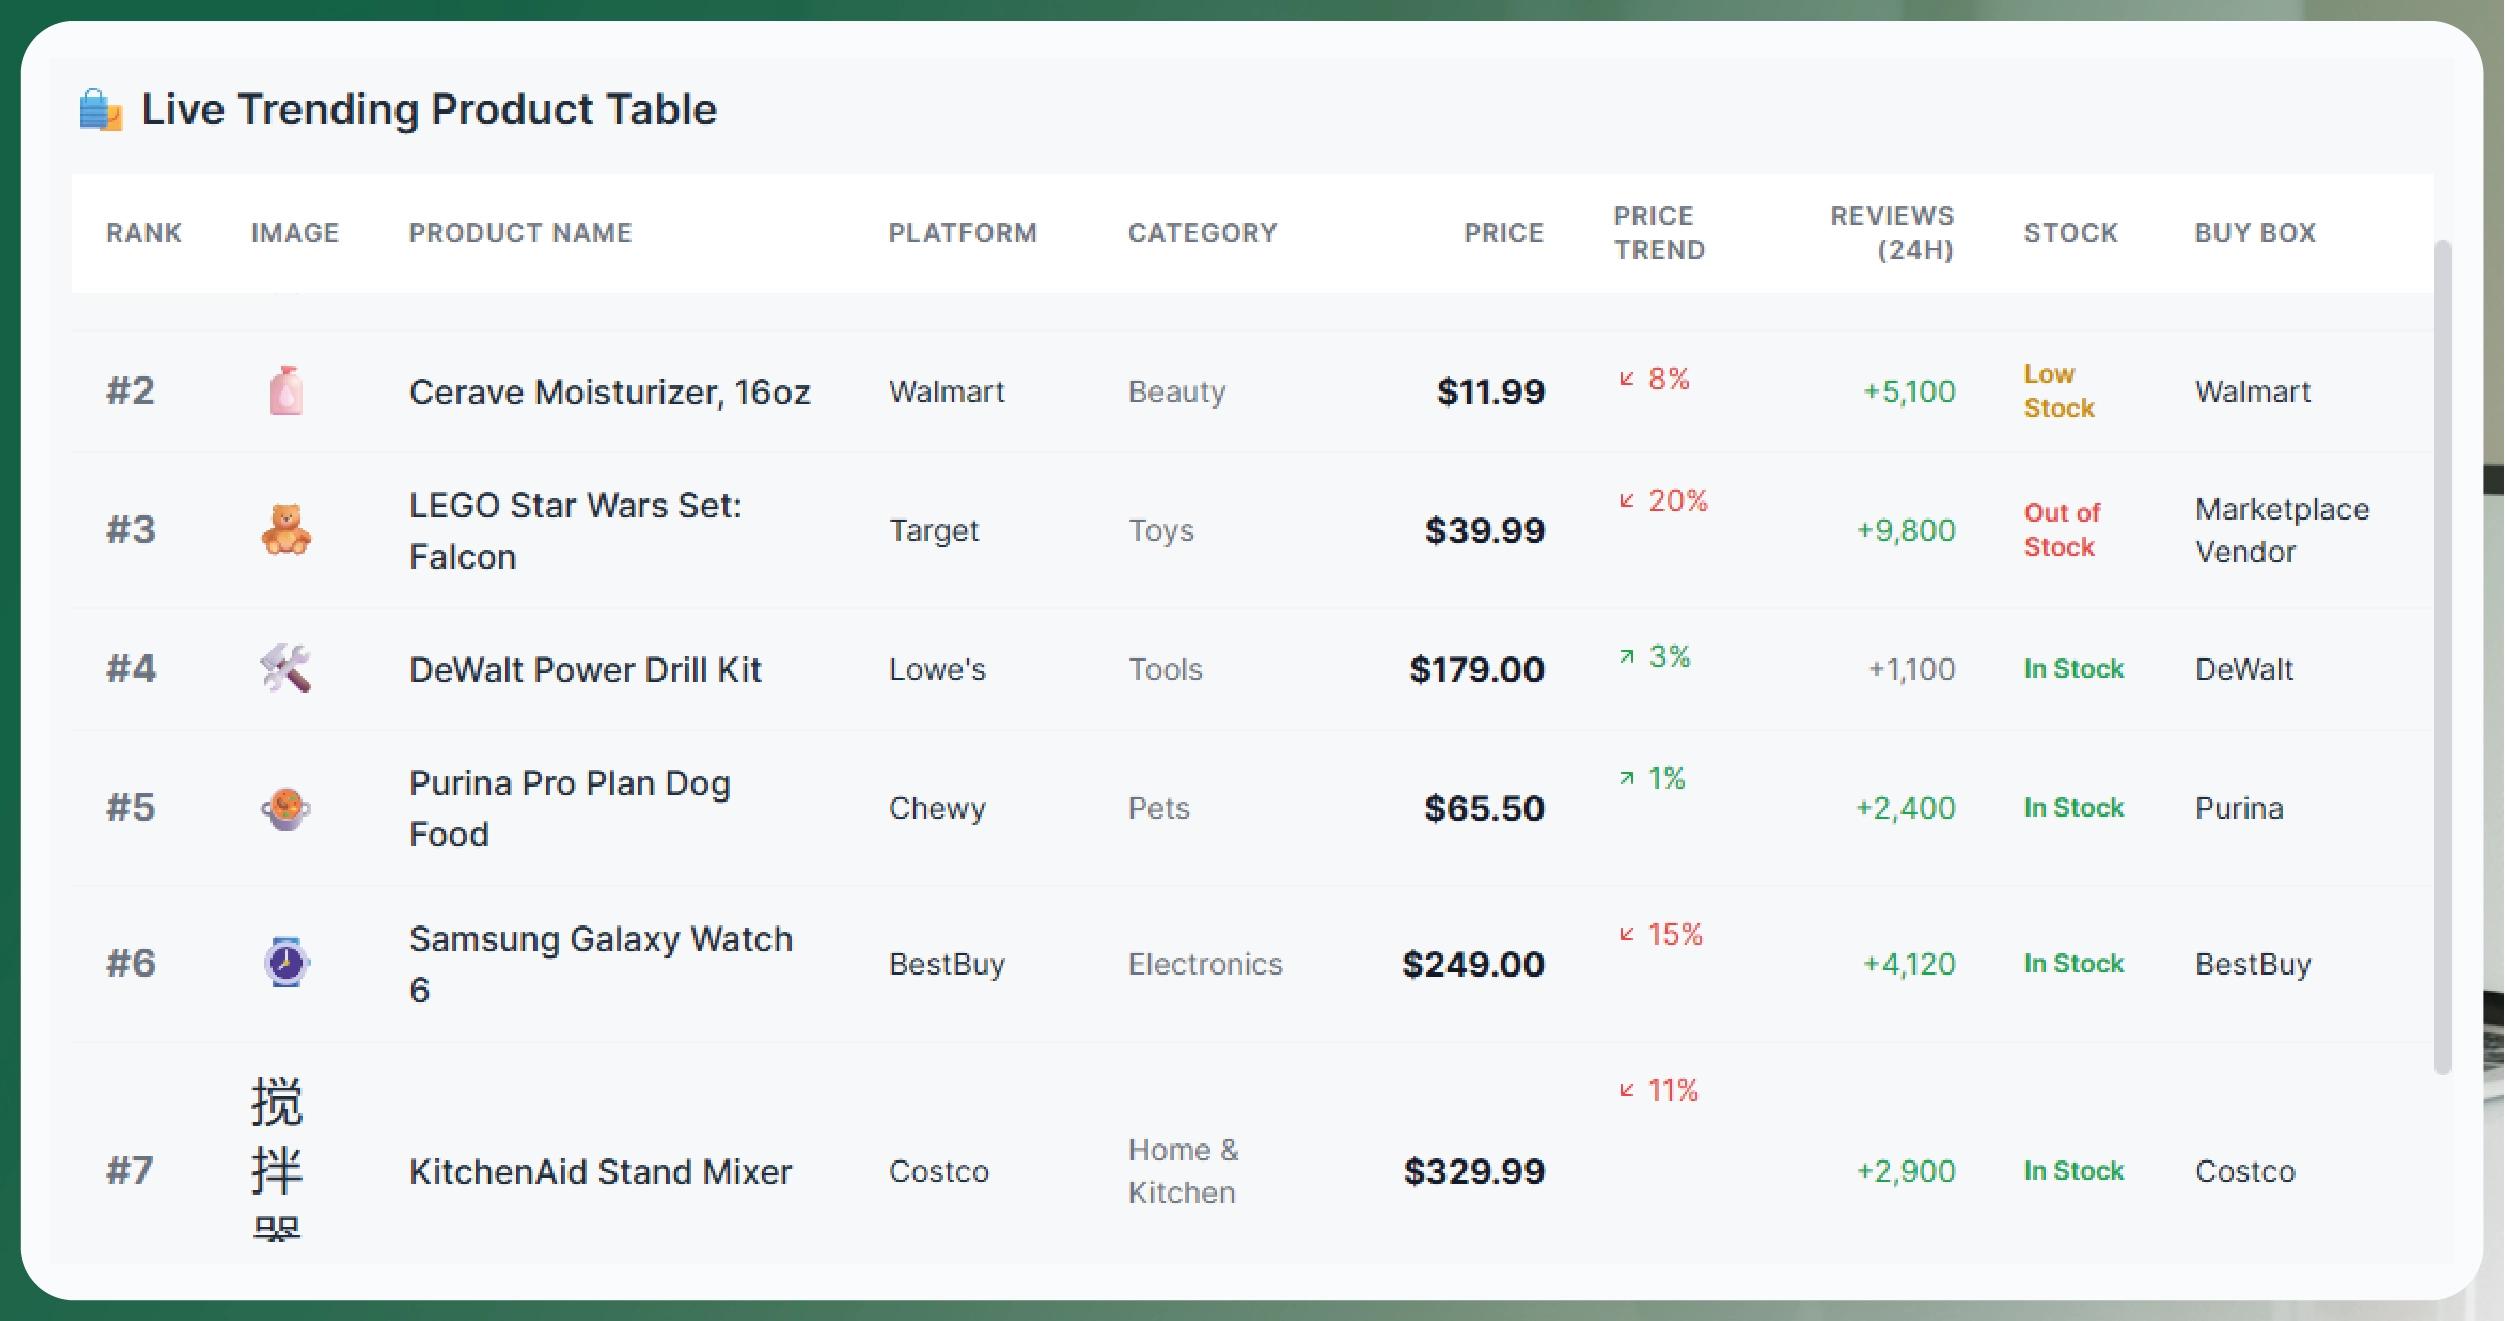
Task: Select the REVIEWS (24H) header
Action: pyautogui.click(x=1892, y=232)
